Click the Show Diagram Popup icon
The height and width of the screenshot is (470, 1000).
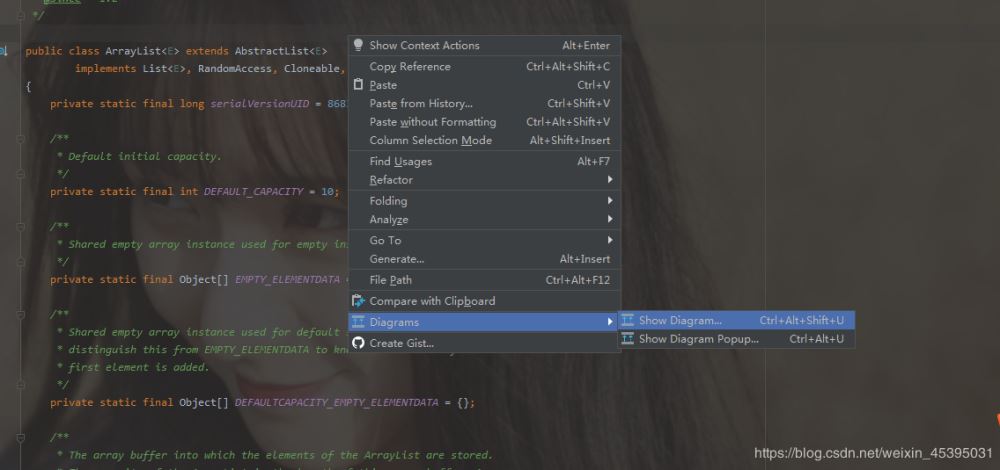(x=628, y=339)
